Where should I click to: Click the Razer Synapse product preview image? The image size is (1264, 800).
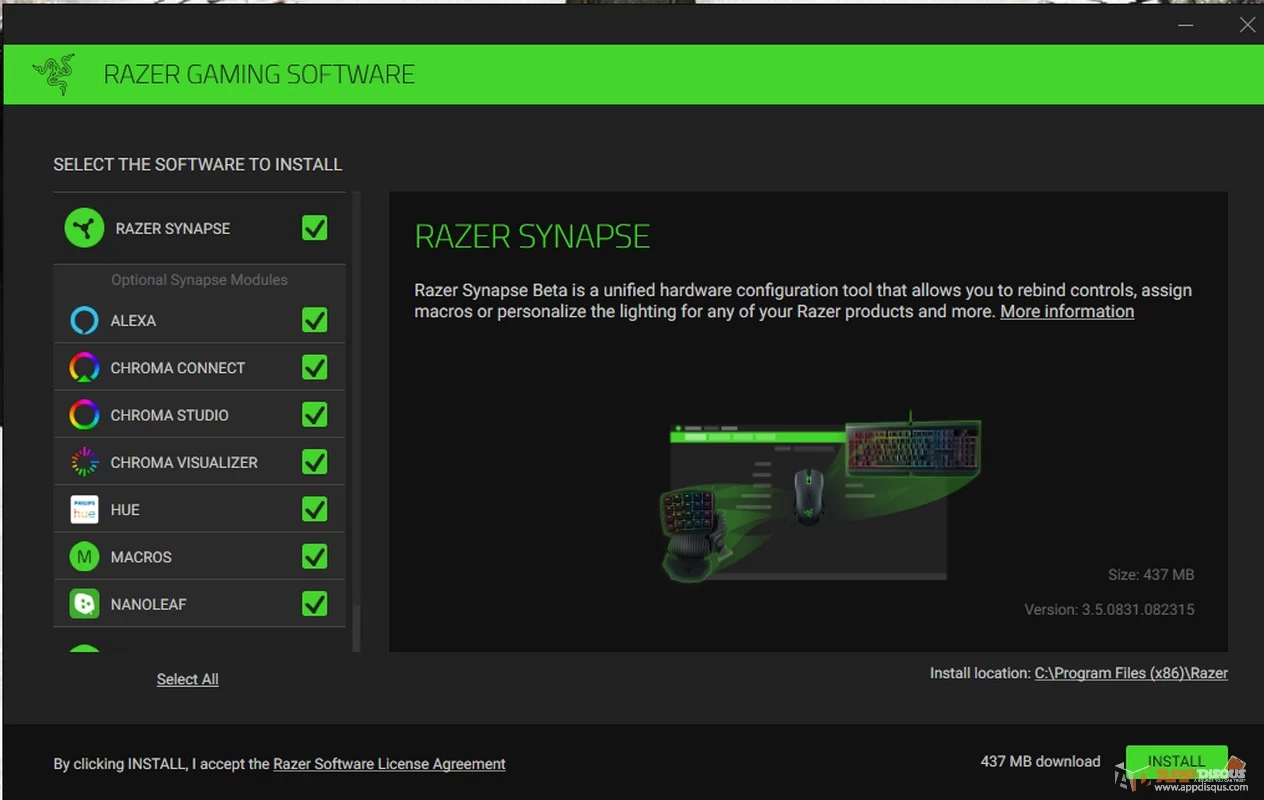(820, 497)
